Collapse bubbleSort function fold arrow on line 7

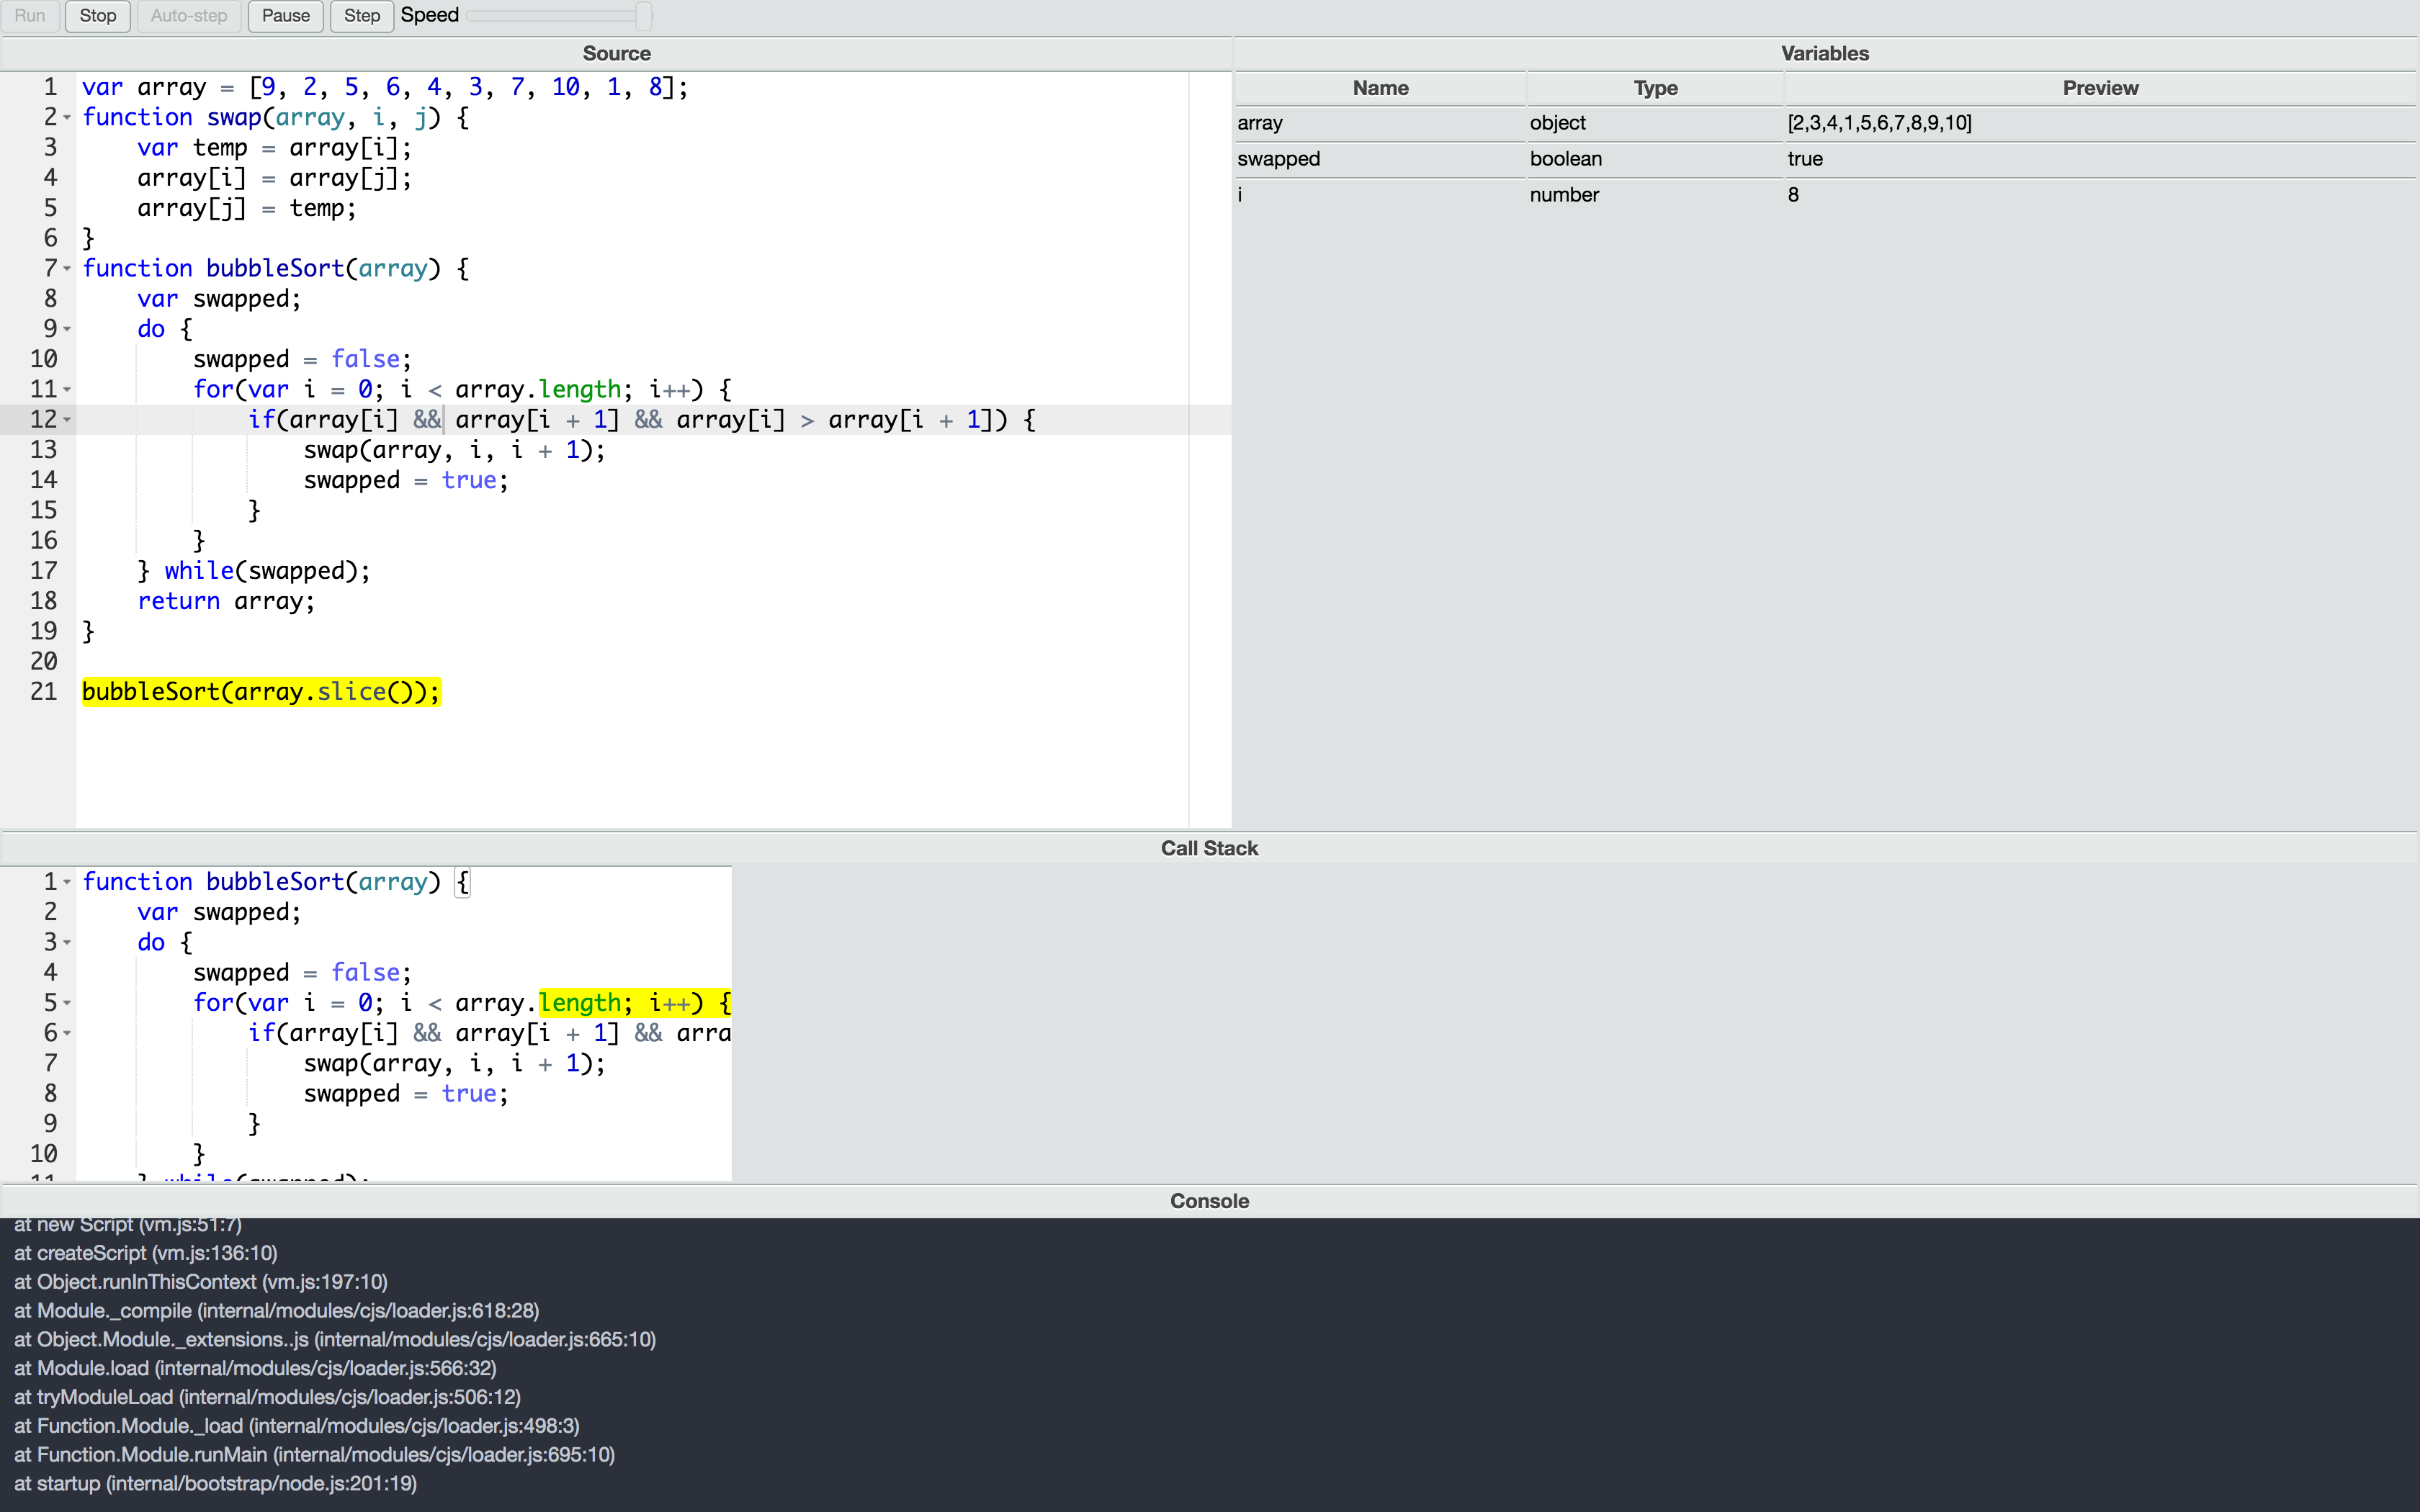click(67, 269)
